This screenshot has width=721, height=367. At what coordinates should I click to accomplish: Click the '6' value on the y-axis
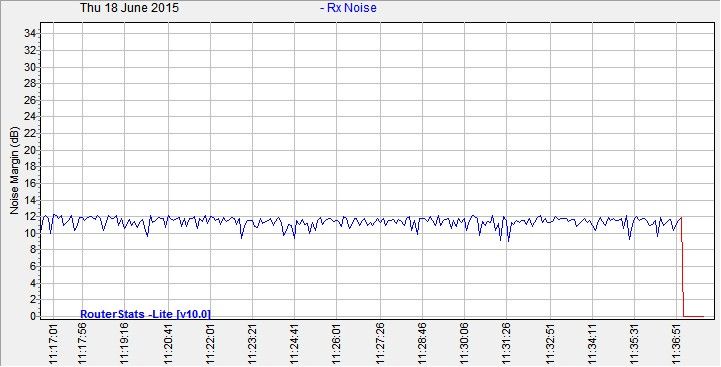pyautogui.click(x=34, y=266)
